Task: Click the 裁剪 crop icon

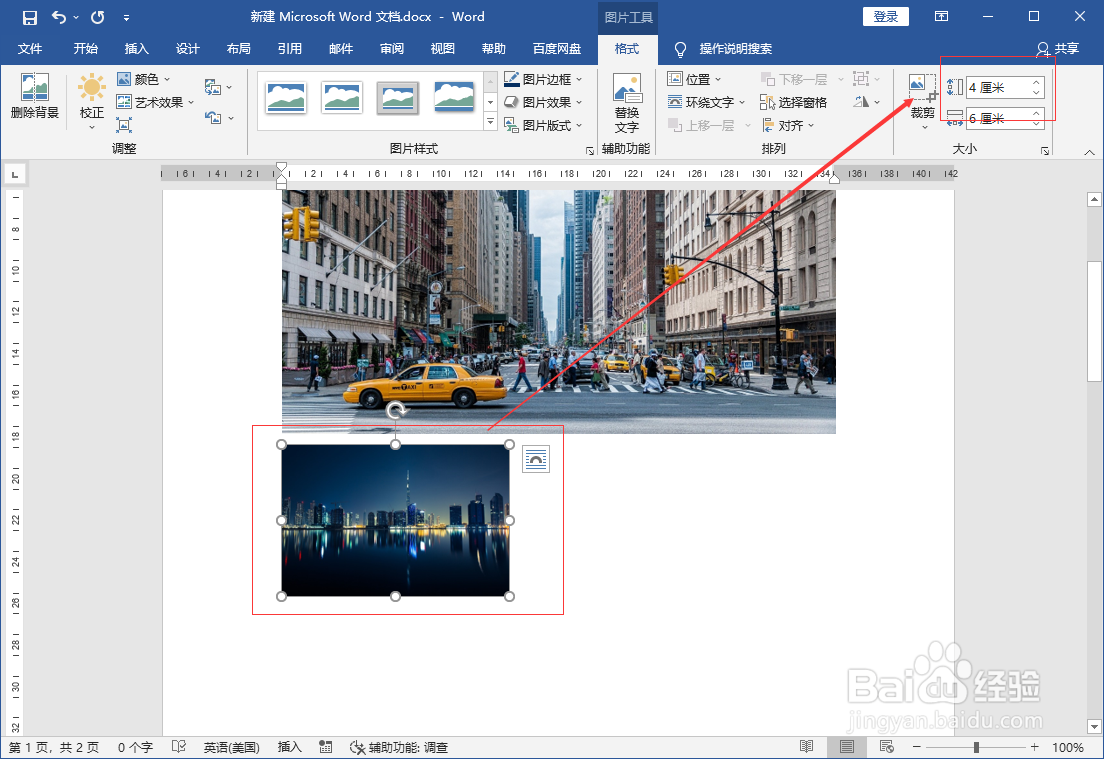Action: click(922, 87)
